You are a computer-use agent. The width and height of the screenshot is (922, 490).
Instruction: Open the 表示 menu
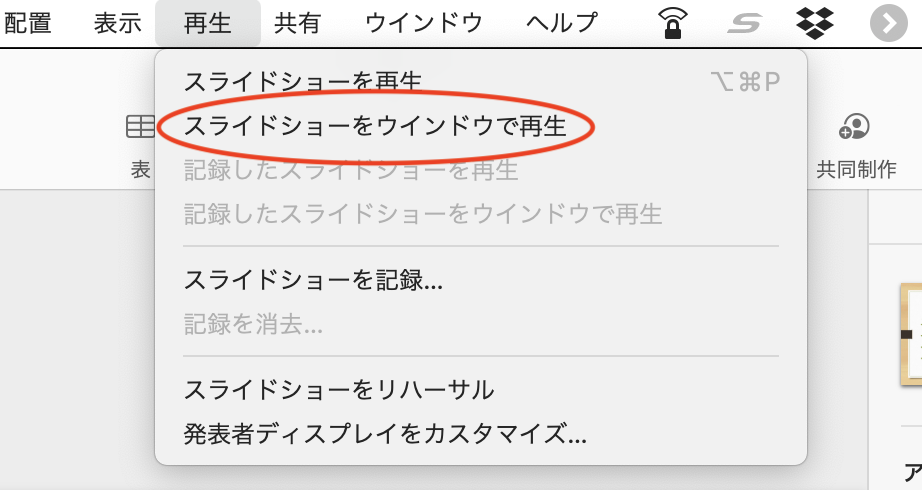pyautogui.click(x=118, y=24)
